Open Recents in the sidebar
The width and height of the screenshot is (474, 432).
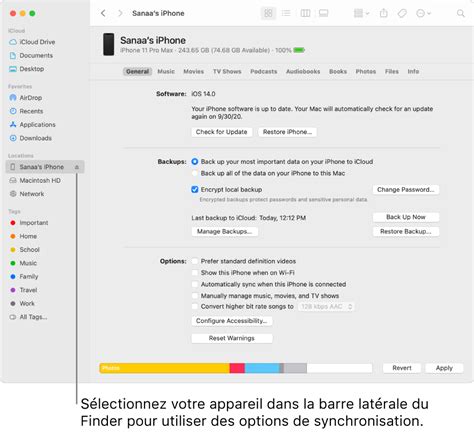pos(26,111)
